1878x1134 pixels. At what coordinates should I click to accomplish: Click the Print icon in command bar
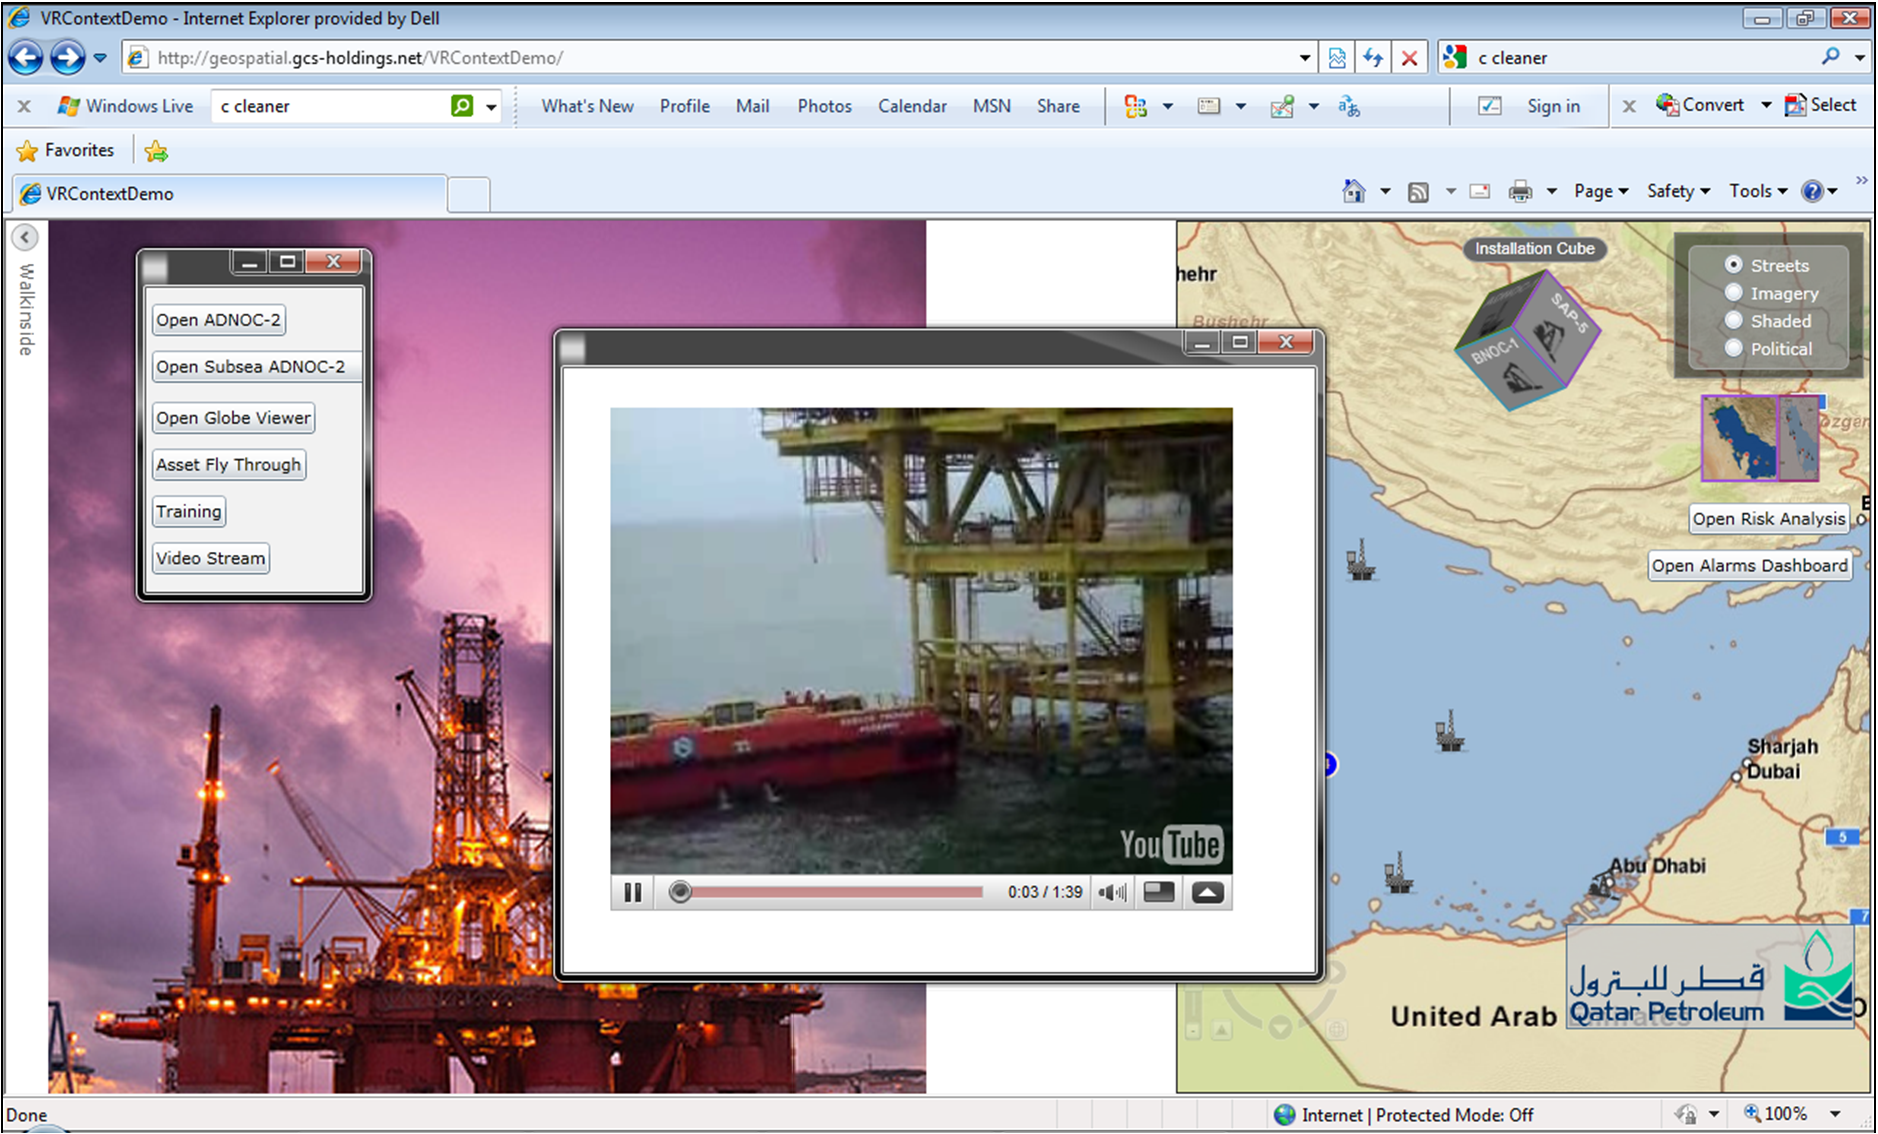point(1520,191)
